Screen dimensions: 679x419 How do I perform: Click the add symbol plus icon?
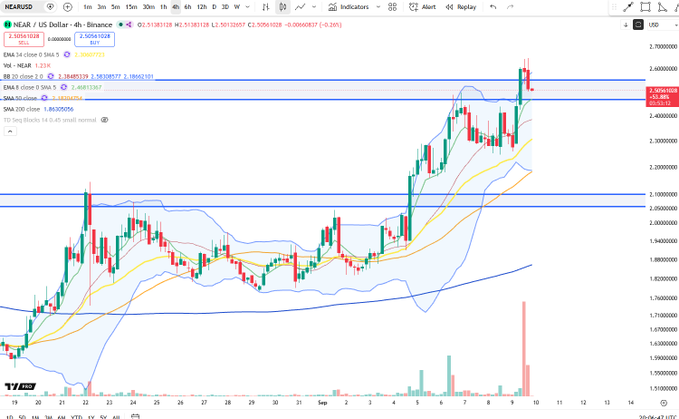pos(68,7)
